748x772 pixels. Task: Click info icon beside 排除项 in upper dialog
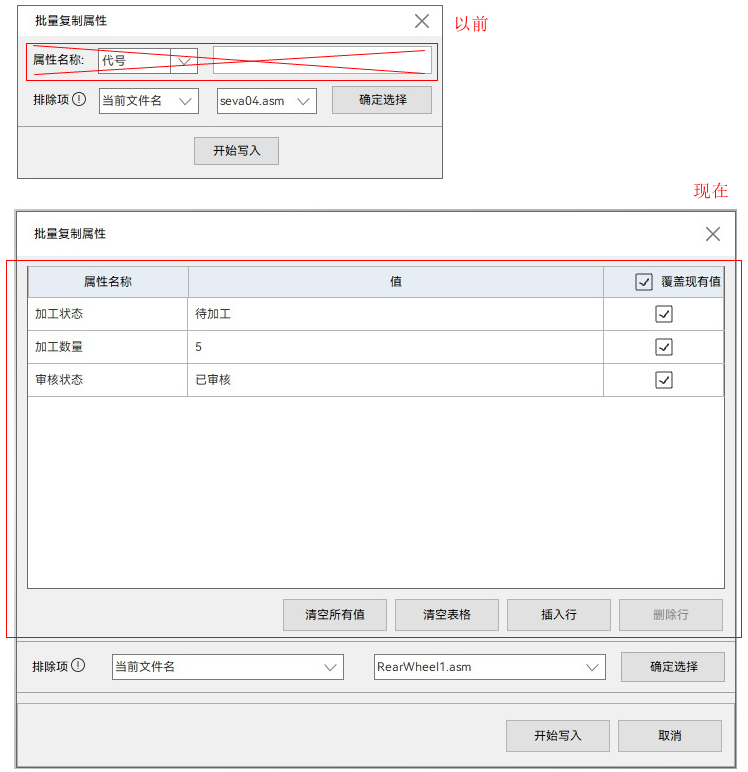(x=79, y=100)
